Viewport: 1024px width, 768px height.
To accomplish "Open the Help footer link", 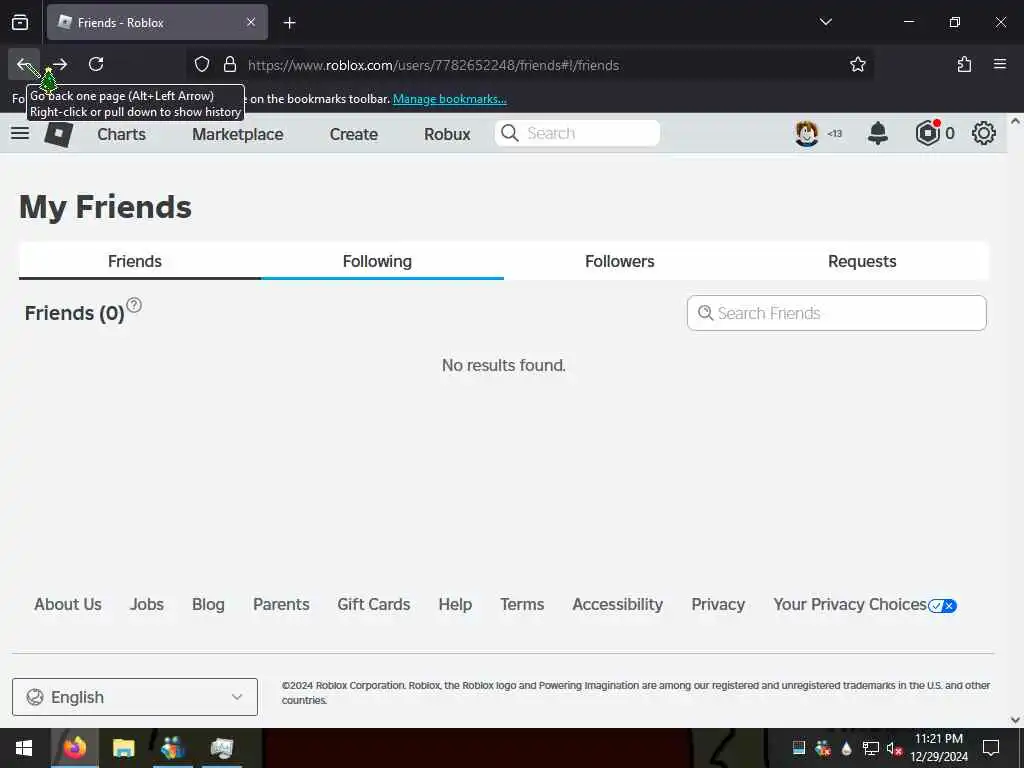I will [x=455, y=605].
